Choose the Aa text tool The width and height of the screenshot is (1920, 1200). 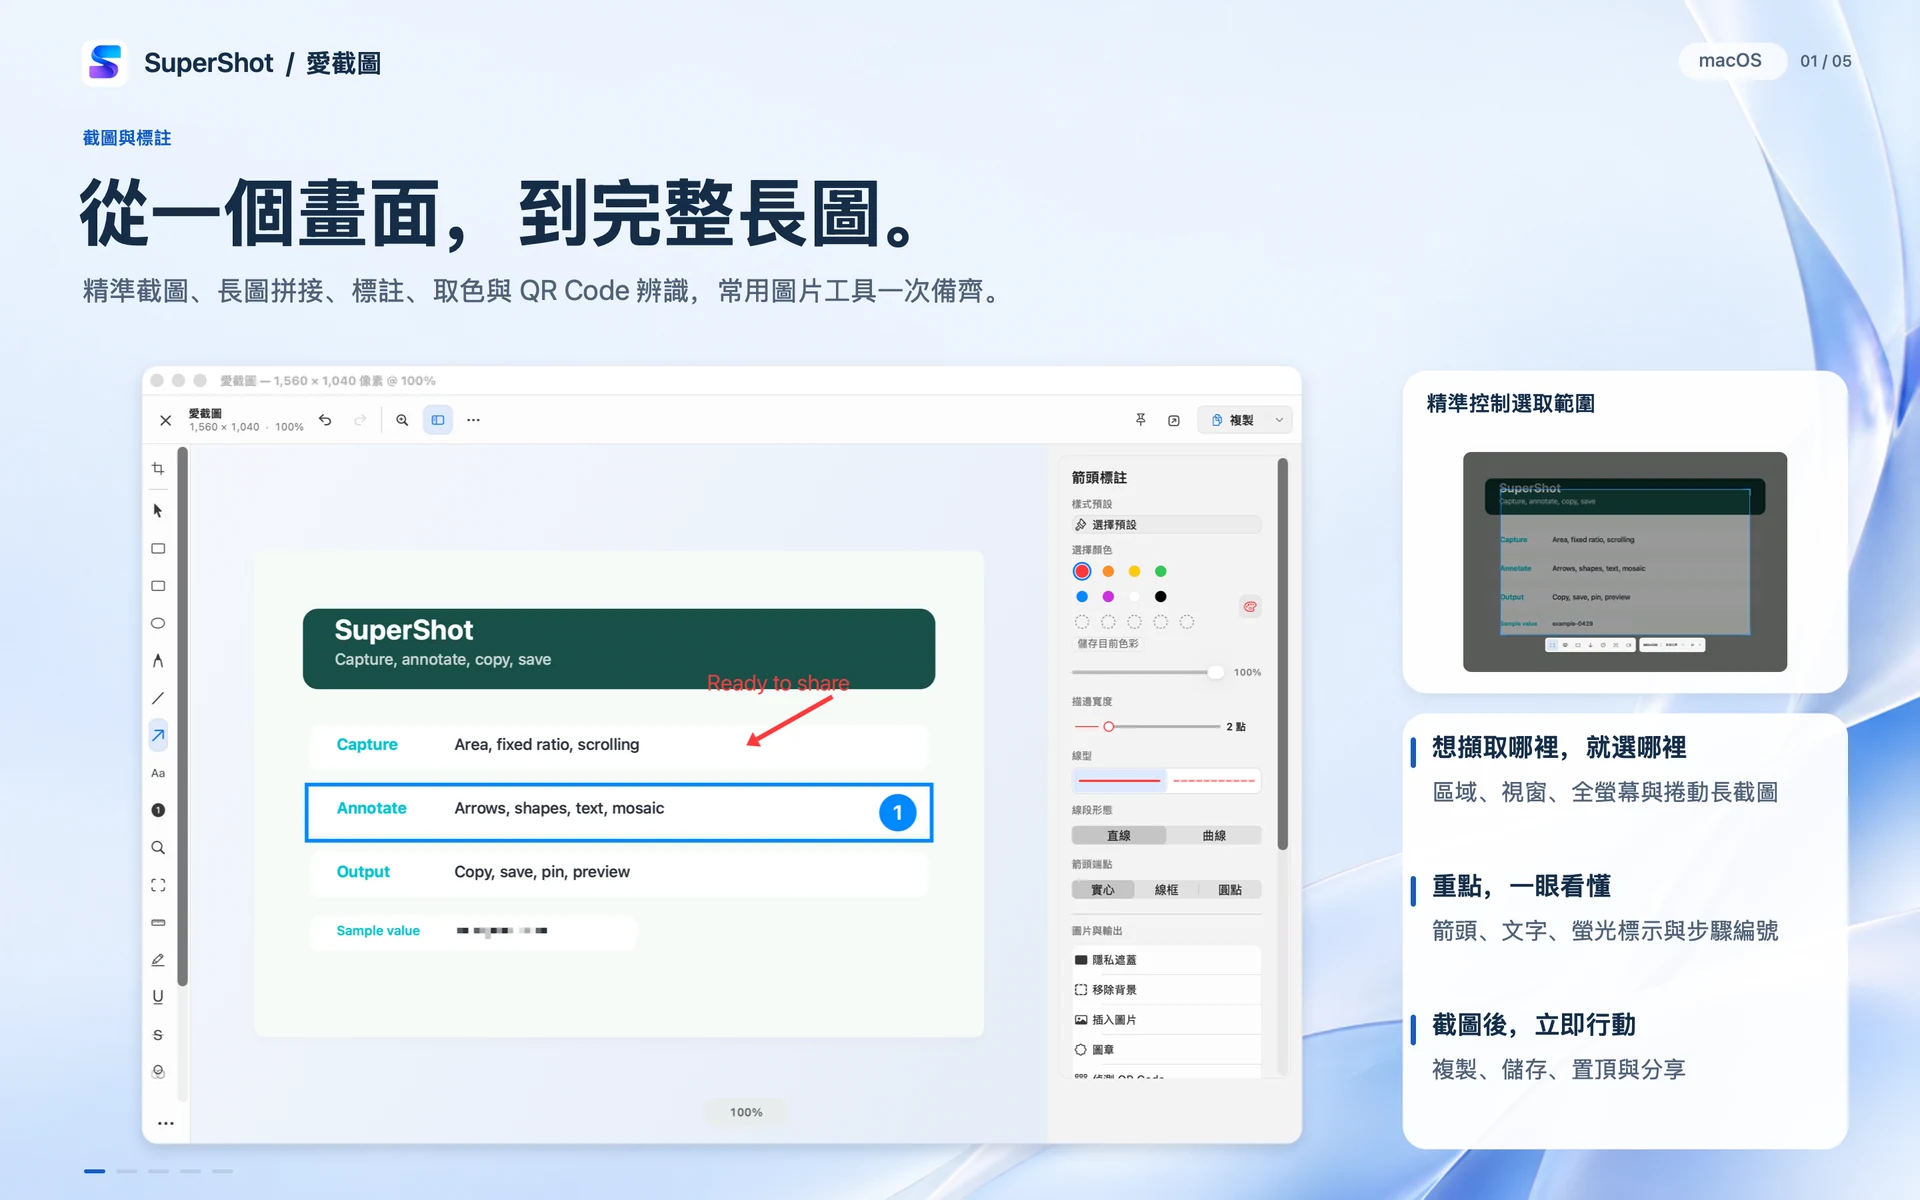pos(158,773)
